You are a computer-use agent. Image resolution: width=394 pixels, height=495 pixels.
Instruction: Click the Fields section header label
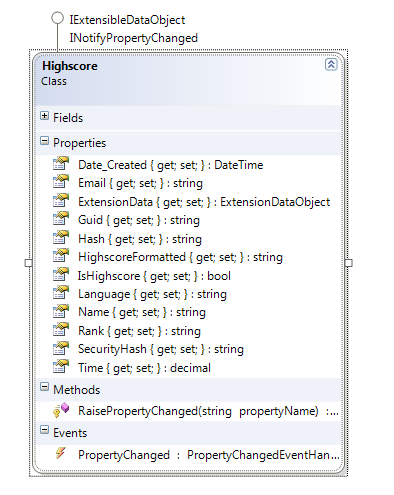68,118
